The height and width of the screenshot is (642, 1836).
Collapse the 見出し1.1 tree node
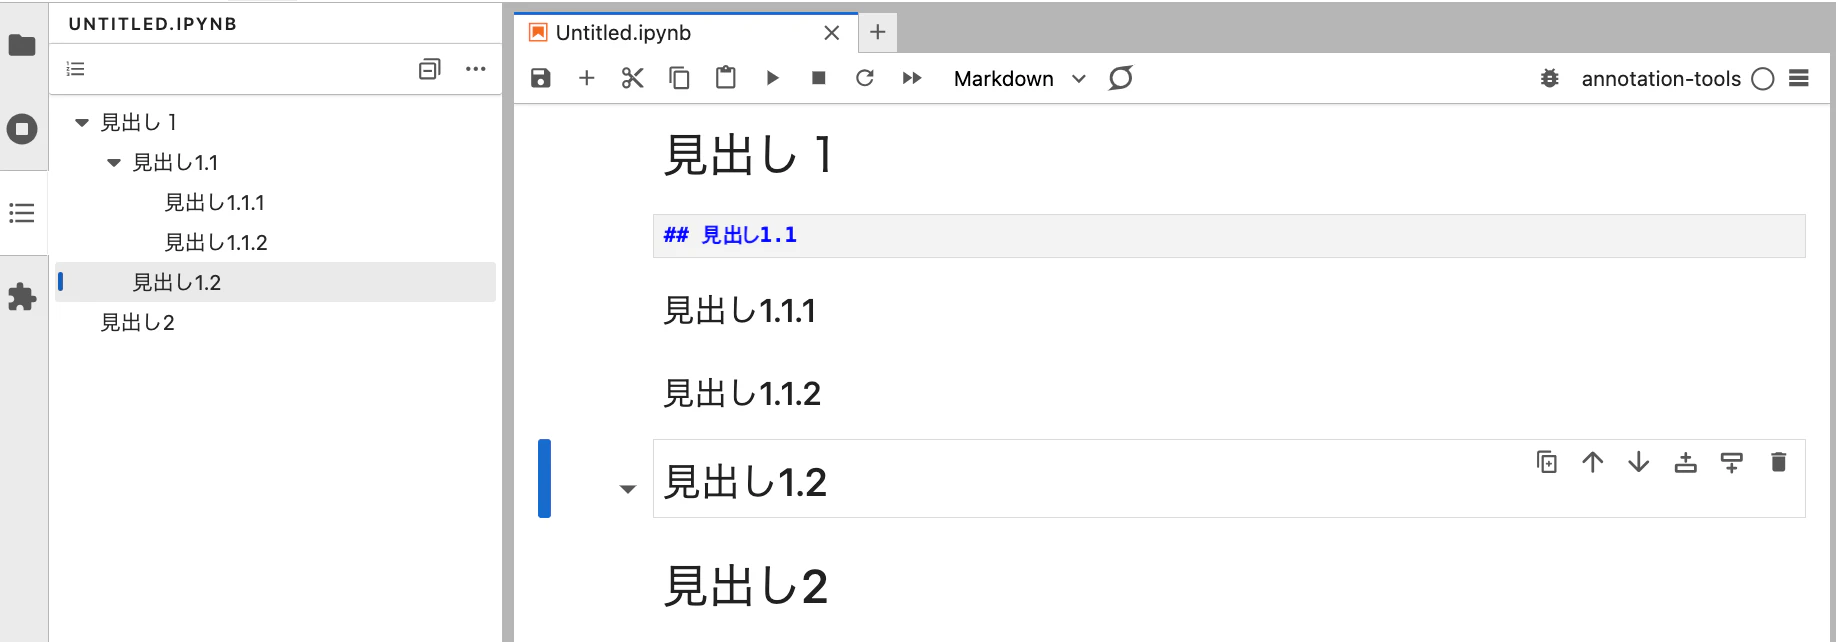point(114,163)
